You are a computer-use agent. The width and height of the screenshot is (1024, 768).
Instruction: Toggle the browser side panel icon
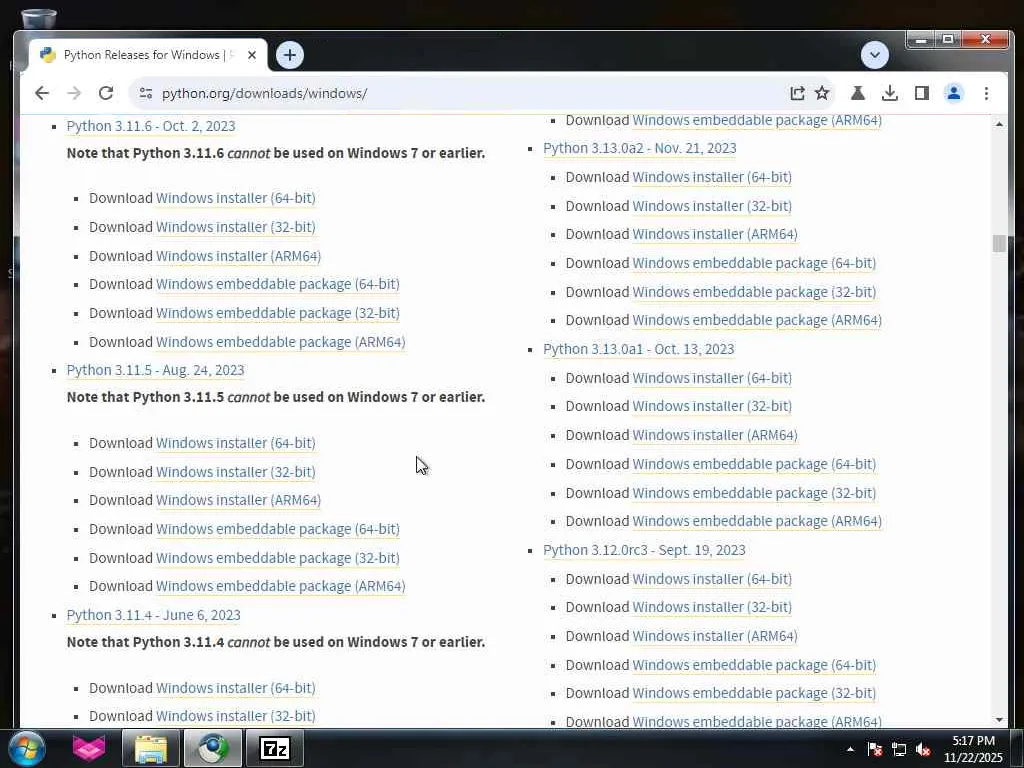pos(921,93)
